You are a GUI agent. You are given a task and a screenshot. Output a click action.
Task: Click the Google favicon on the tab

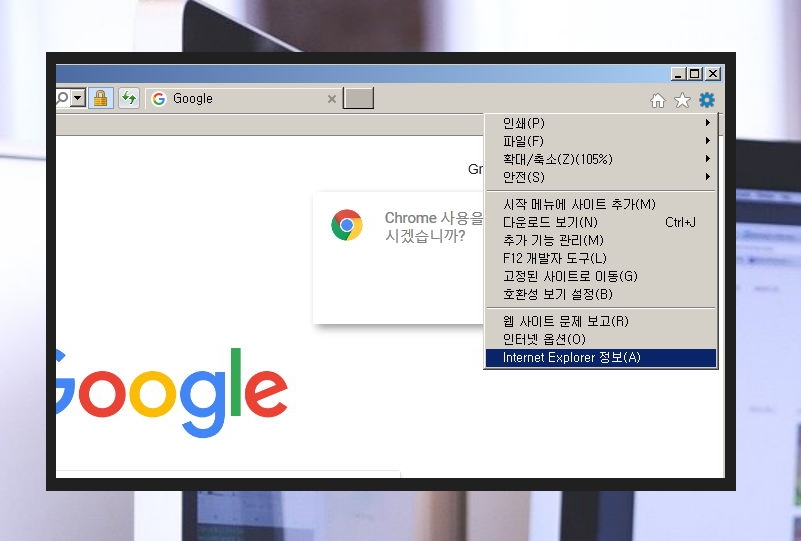(159, 99)
